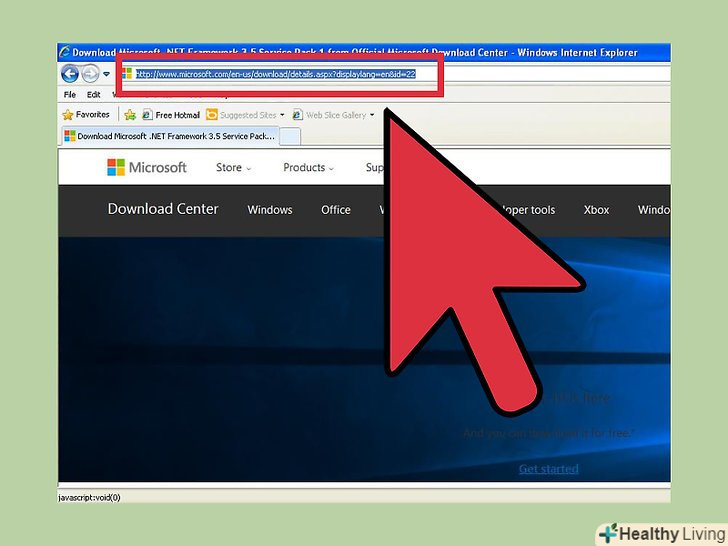Click the Microsoft logo on the page
Image resolution: width=728 pixels, height=546 pixels.
click(147, 167)
